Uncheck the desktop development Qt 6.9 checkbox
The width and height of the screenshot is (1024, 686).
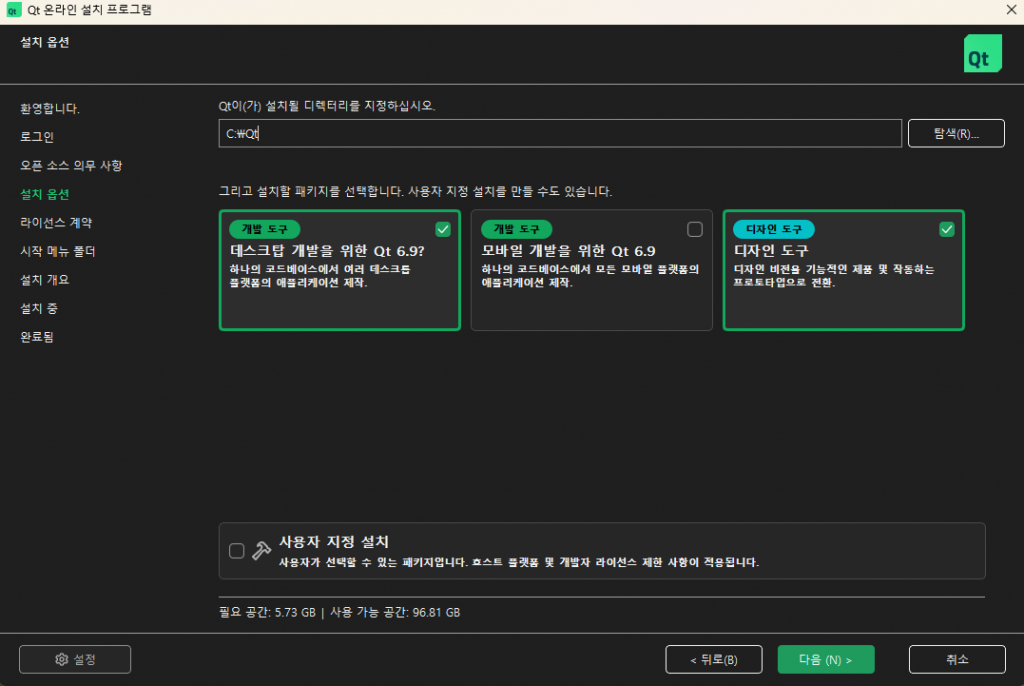tap(443, 229)
